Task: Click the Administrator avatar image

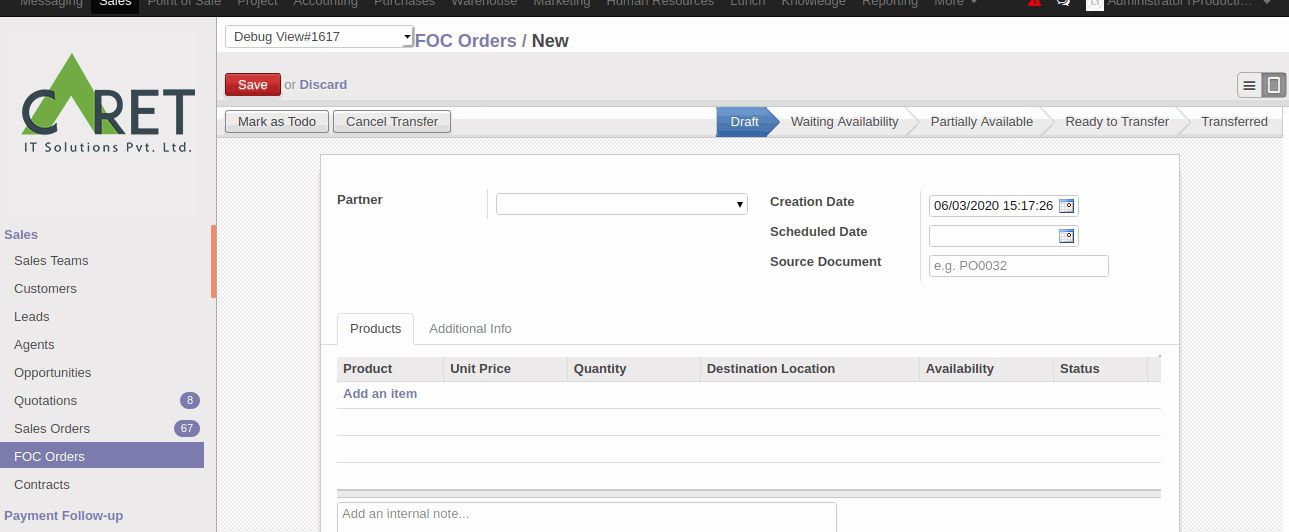Action: coord(1095,4)
